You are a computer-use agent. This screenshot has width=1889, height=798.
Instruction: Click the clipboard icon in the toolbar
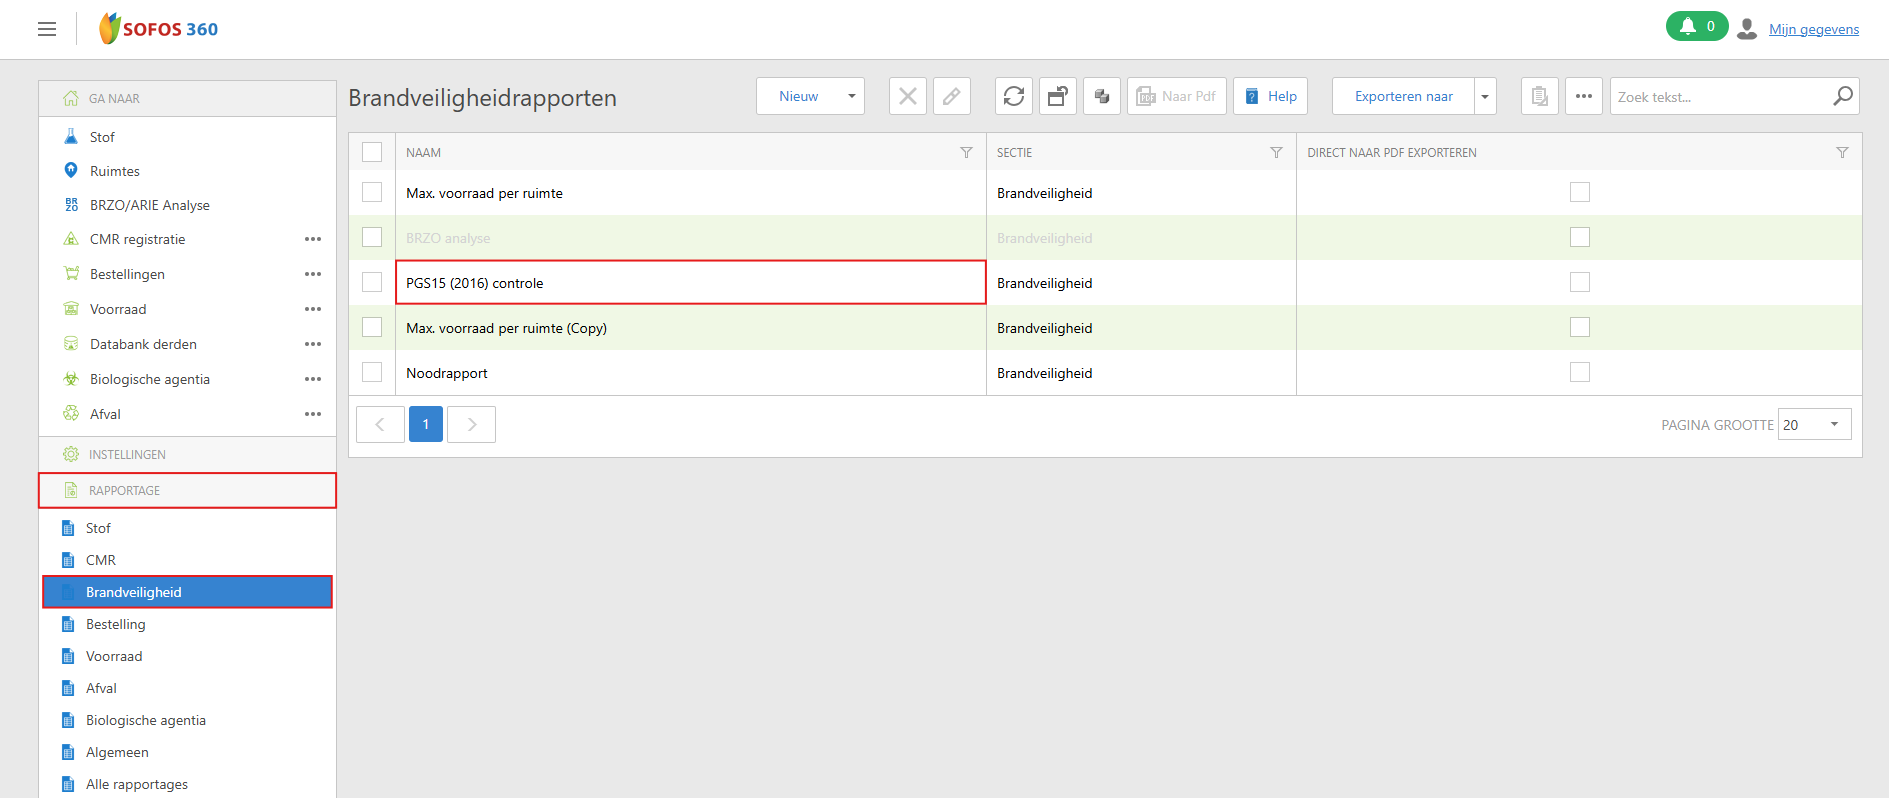1539,96
